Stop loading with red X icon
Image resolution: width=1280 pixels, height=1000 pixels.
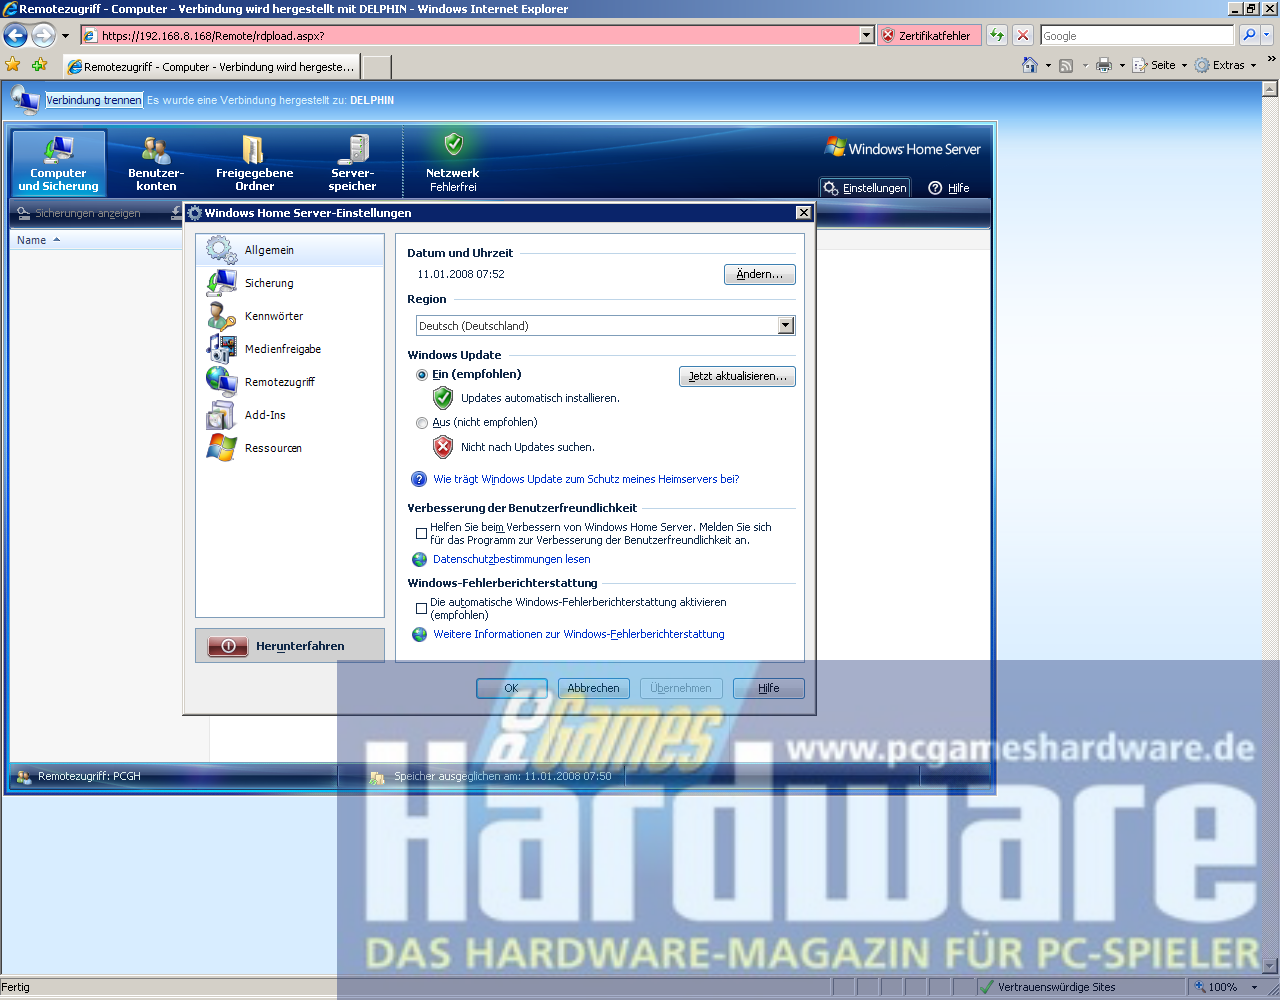[1023, 35]
